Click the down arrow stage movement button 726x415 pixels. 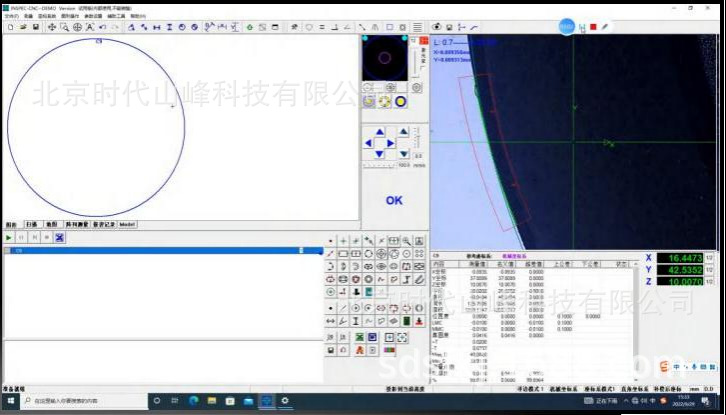tap(378, 155)
